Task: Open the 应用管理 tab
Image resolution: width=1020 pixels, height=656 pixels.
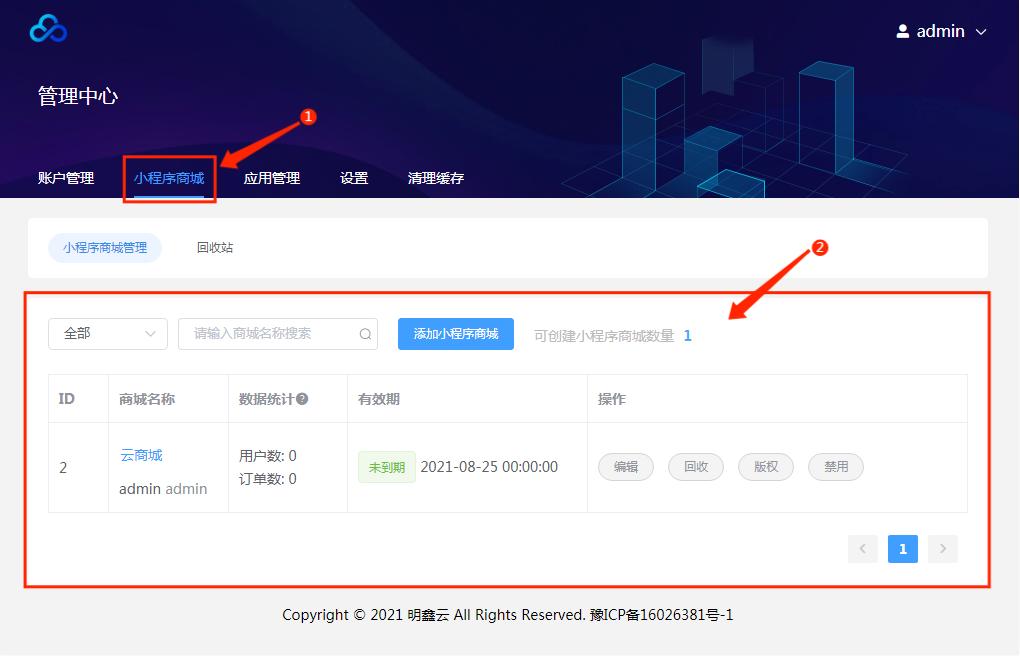Action: 272,178
